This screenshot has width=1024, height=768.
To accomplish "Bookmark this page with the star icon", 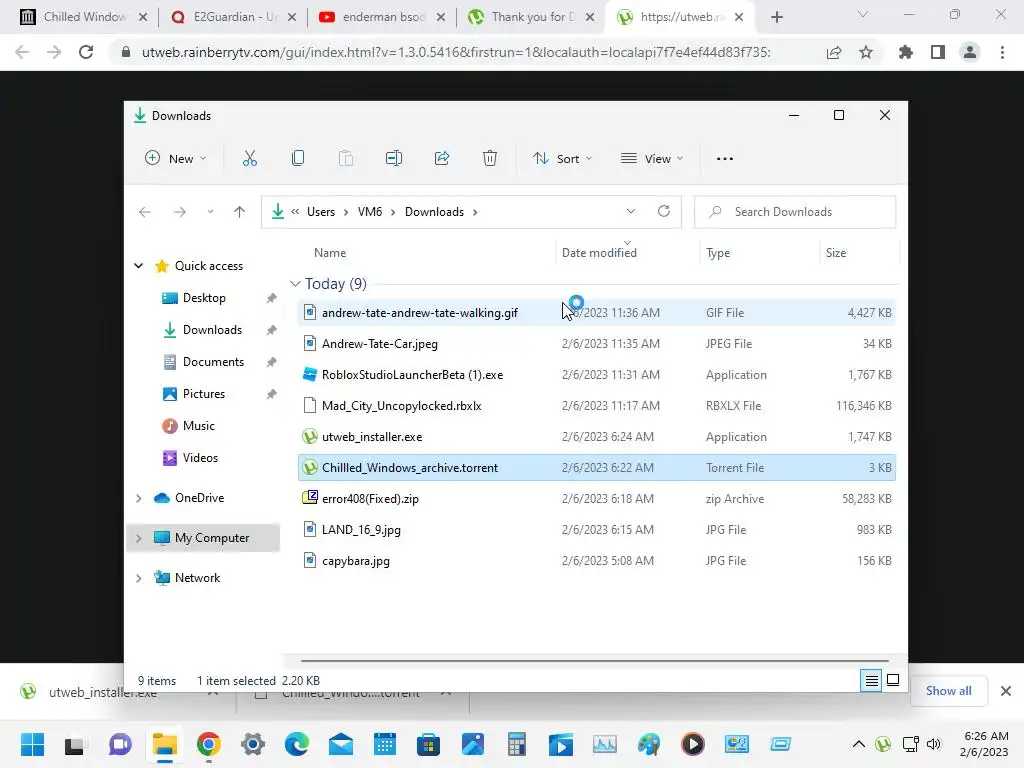I will pyautogui.click(x=866, y=52).
